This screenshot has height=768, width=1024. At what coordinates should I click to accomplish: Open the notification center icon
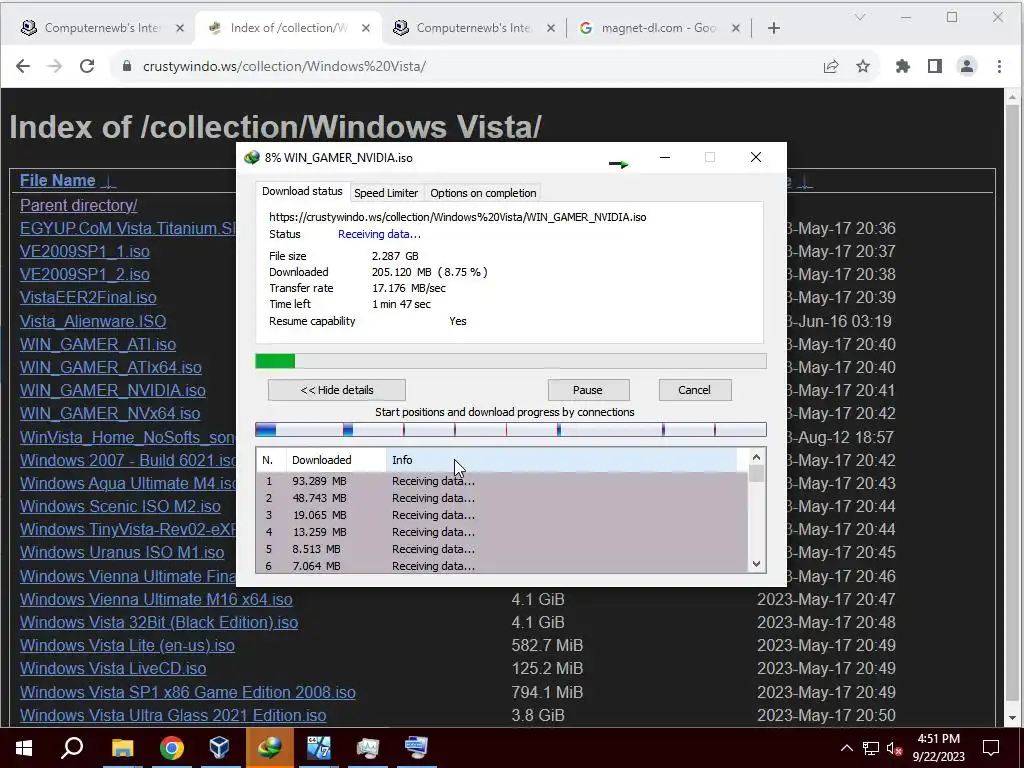tap(991, 748)
